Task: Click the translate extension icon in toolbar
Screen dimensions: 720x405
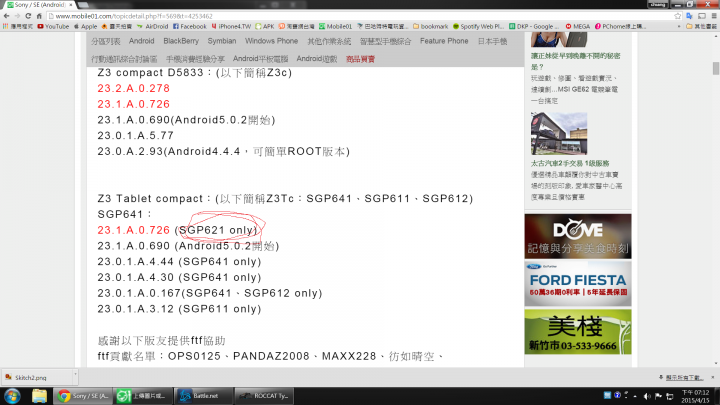Action: 689,16
